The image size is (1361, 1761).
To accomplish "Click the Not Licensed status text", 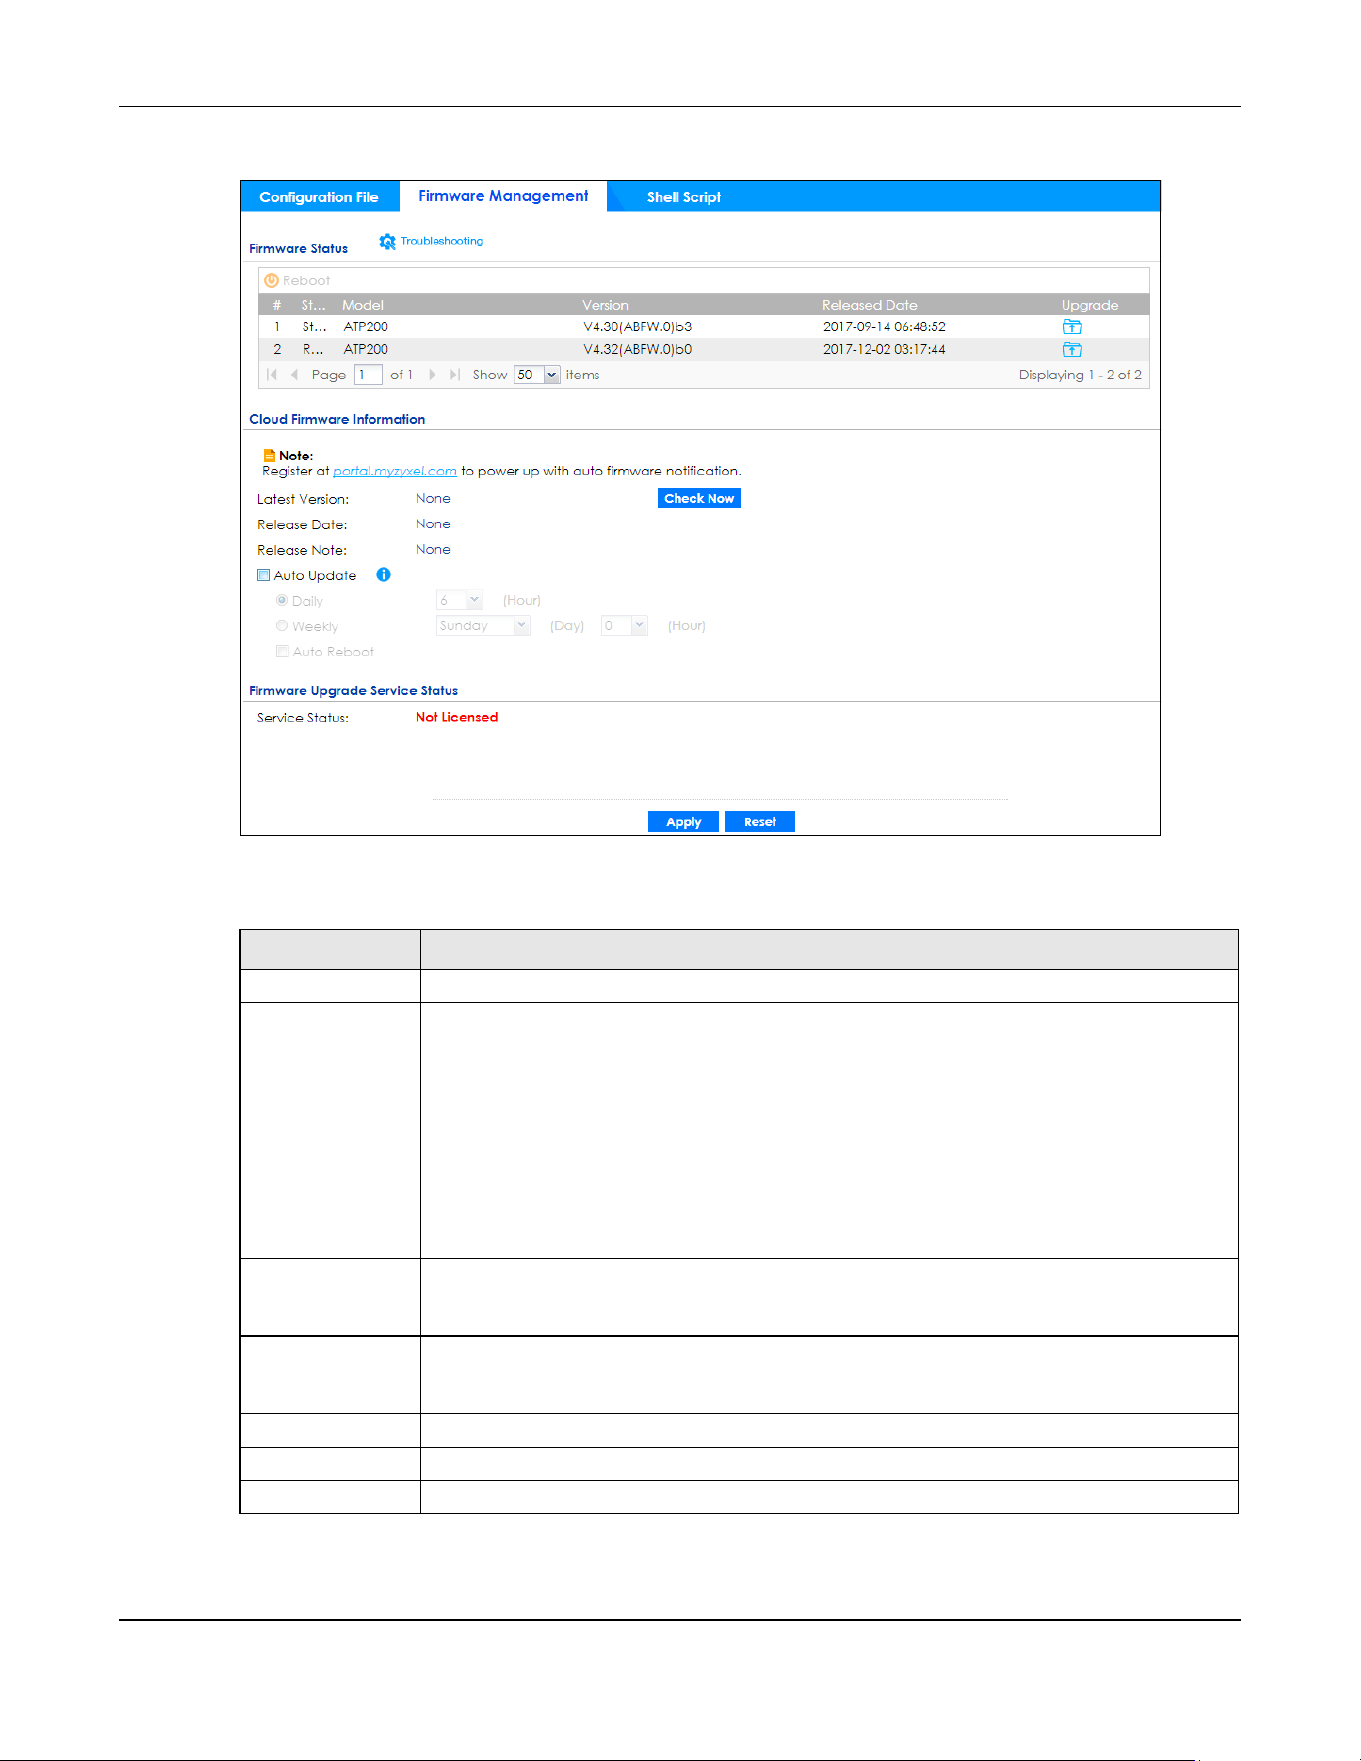I will pos(457,717).
